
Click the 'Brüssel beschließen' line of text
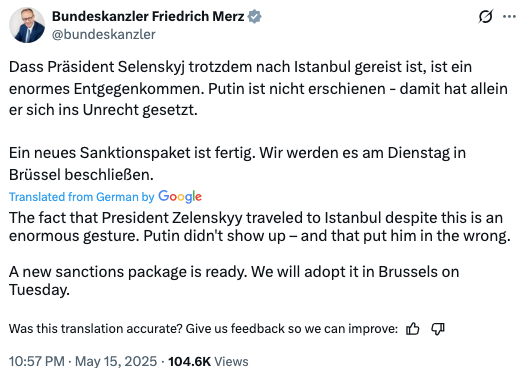tap(81, 175)
